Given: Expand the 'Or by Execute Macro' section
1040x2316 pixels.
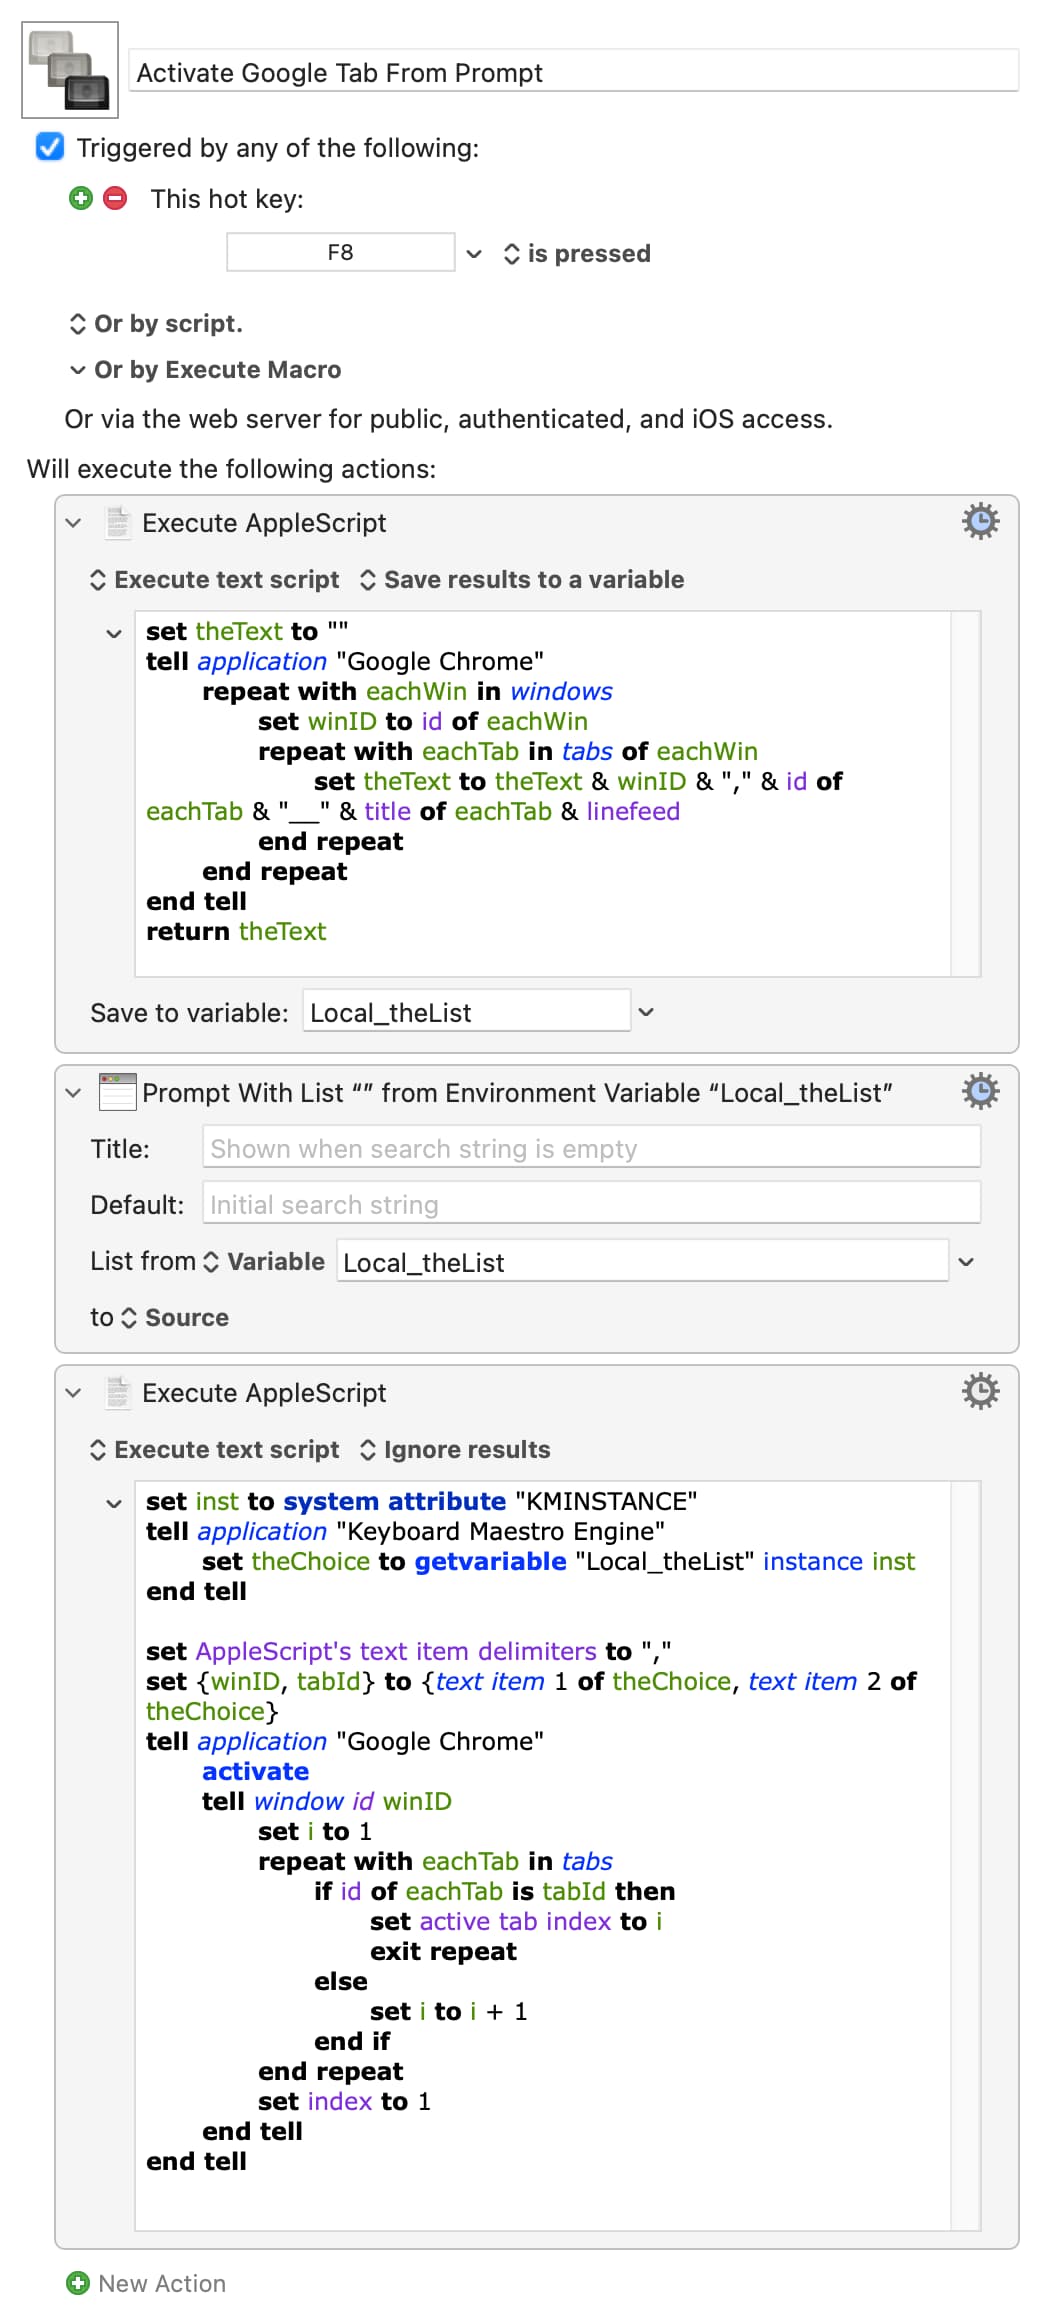Looking at the screenshot, I should click(x=78, y=370).
